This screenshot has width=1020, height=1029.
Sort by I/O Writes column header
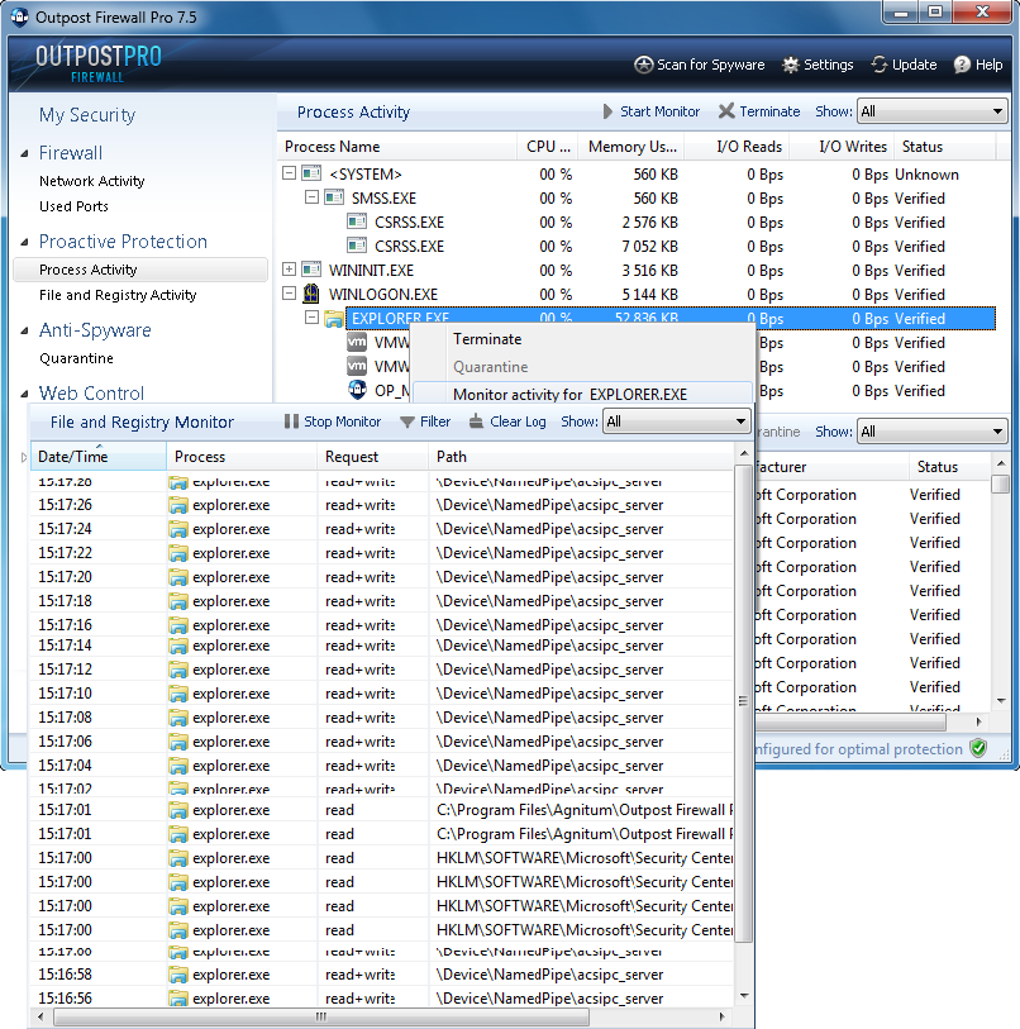tap(841, 147)
